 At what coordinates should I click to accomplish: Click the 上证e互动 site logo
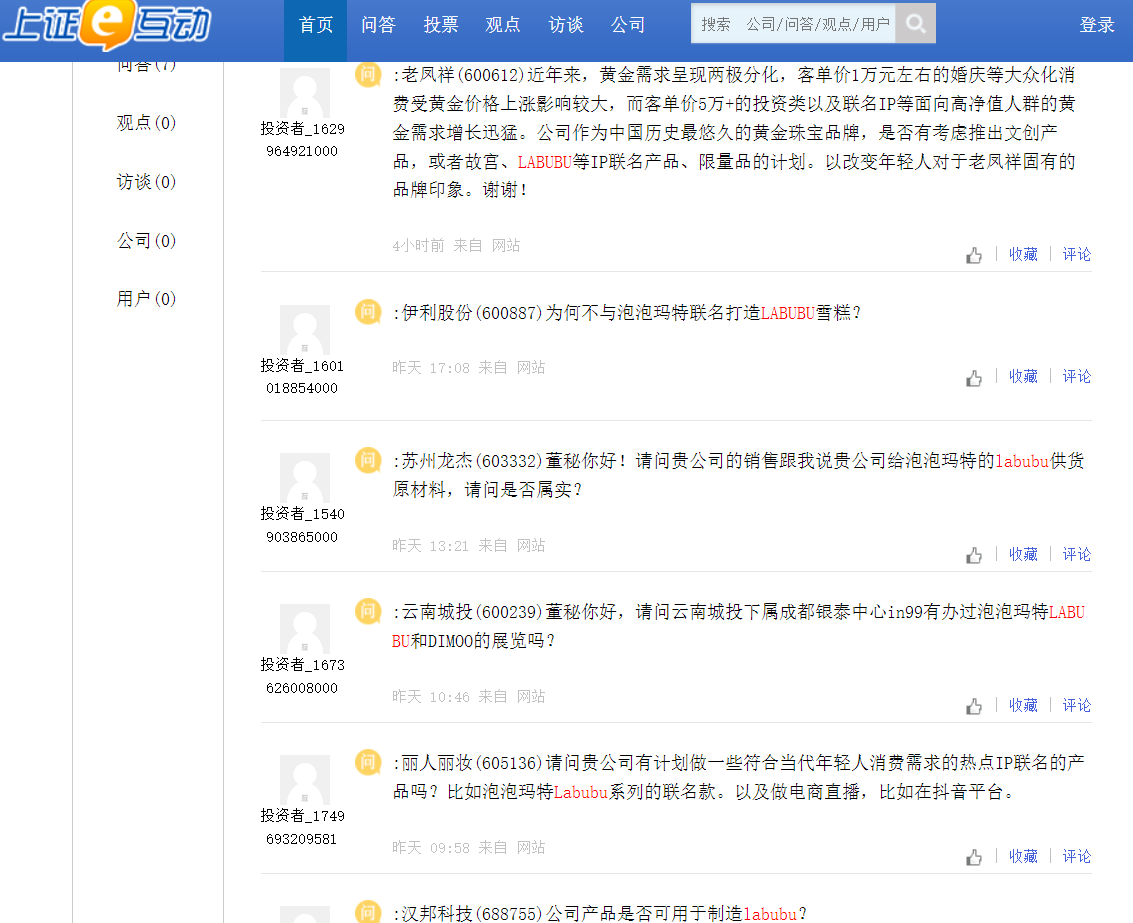(x=107, y=25)
